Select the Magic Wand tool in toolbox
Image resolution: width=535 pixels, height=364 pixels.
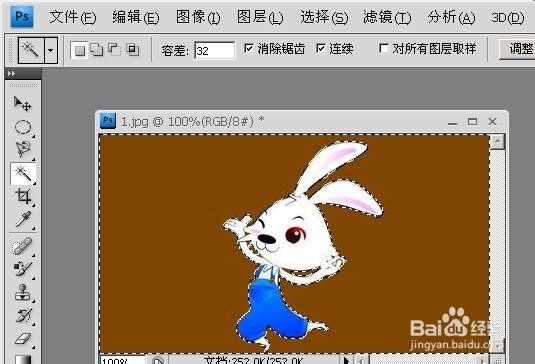pyautogui.click(x=23, y=173)
